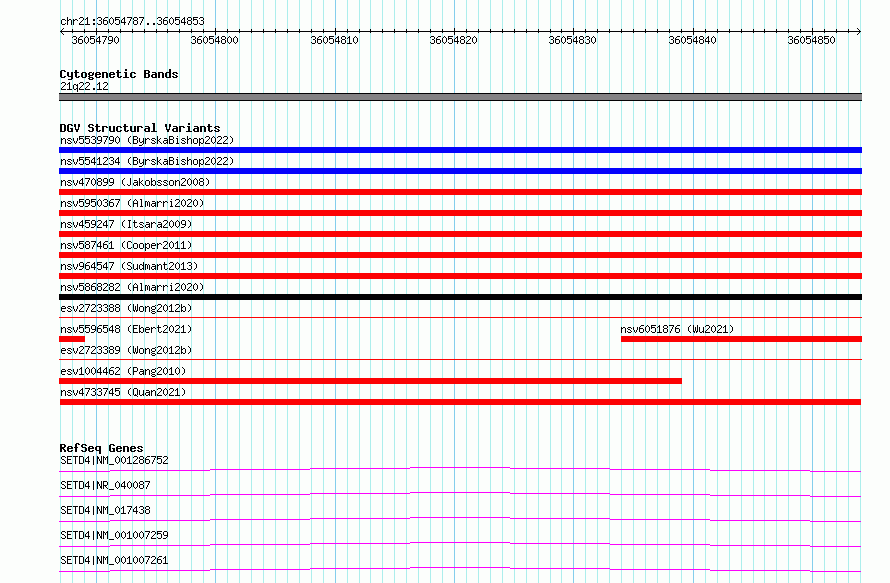890x583 pixels.
Task: Click nsv5868282 (Almarri2020) variant label
Action: click(132, 287)
